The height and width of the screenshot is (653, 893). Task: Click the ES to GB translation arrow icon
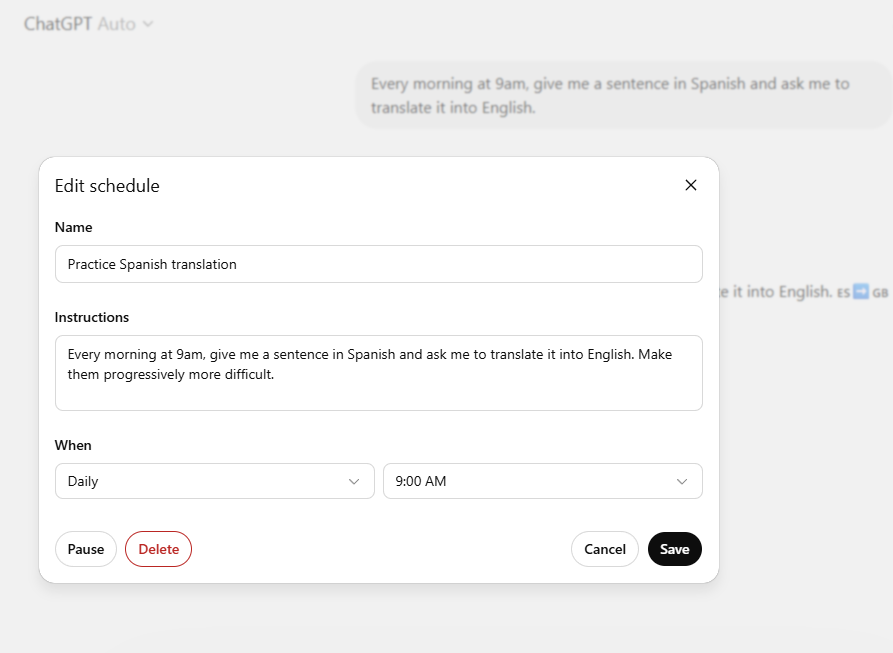[861, 291]
